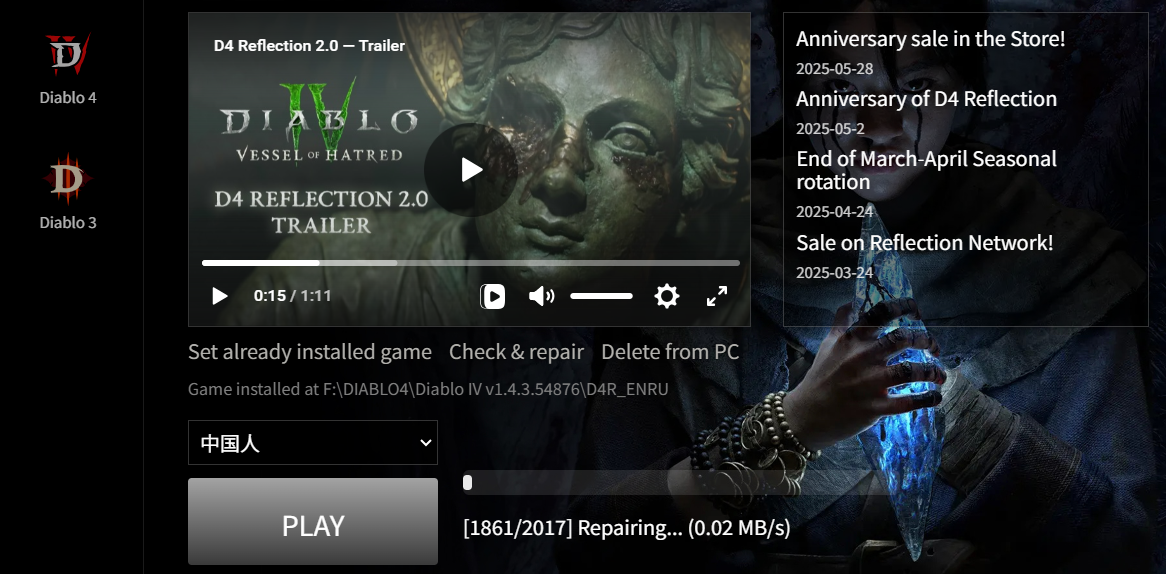Open Anniversary sale in the Store news

click(x=930, y=39)
